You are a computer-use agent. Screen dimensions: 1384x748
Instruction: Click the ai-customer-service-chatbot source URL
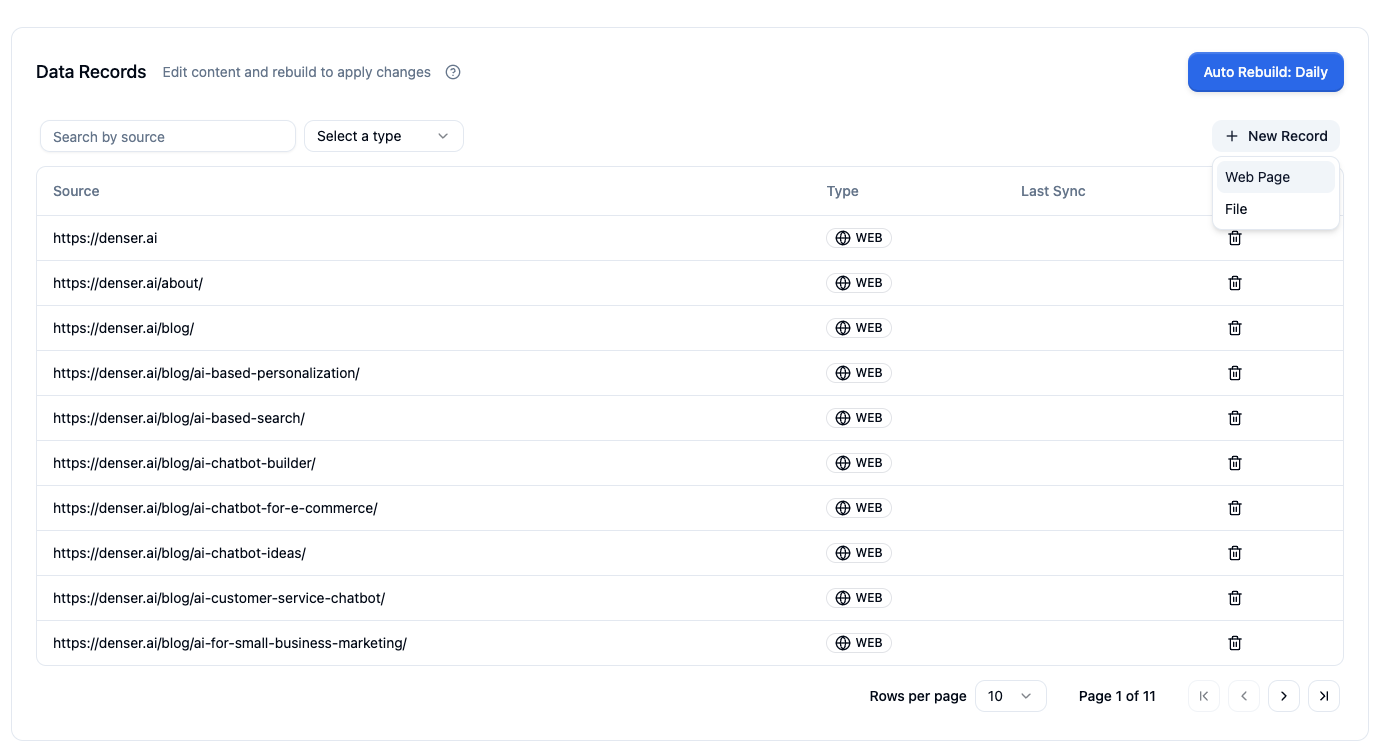219,598
